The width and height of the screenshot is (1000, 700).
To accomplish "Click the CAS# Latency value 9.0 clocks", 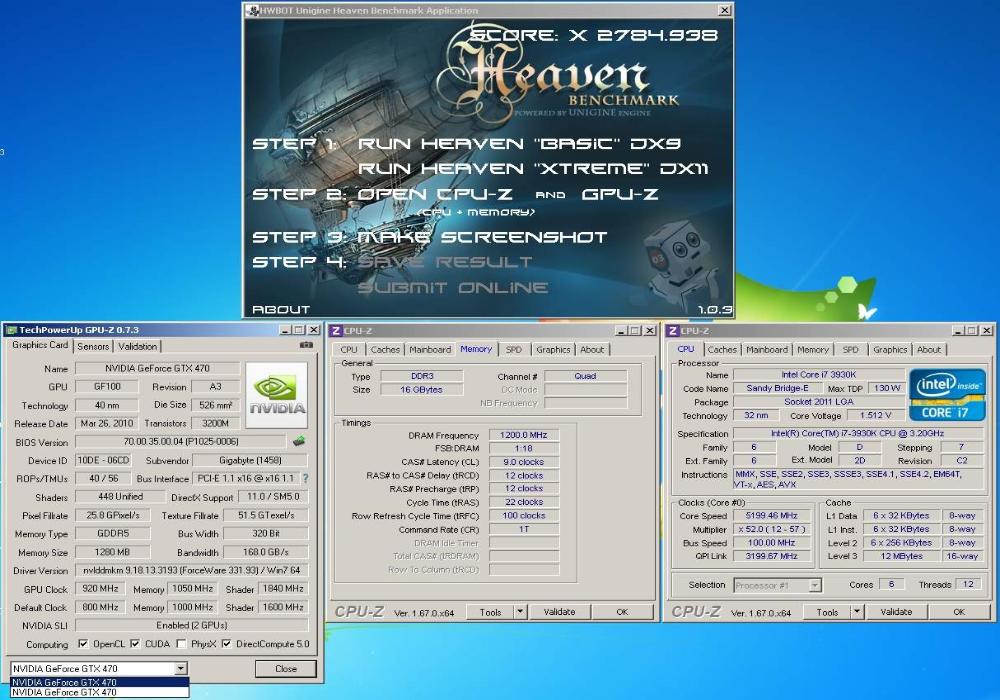I will click(524, 462).
